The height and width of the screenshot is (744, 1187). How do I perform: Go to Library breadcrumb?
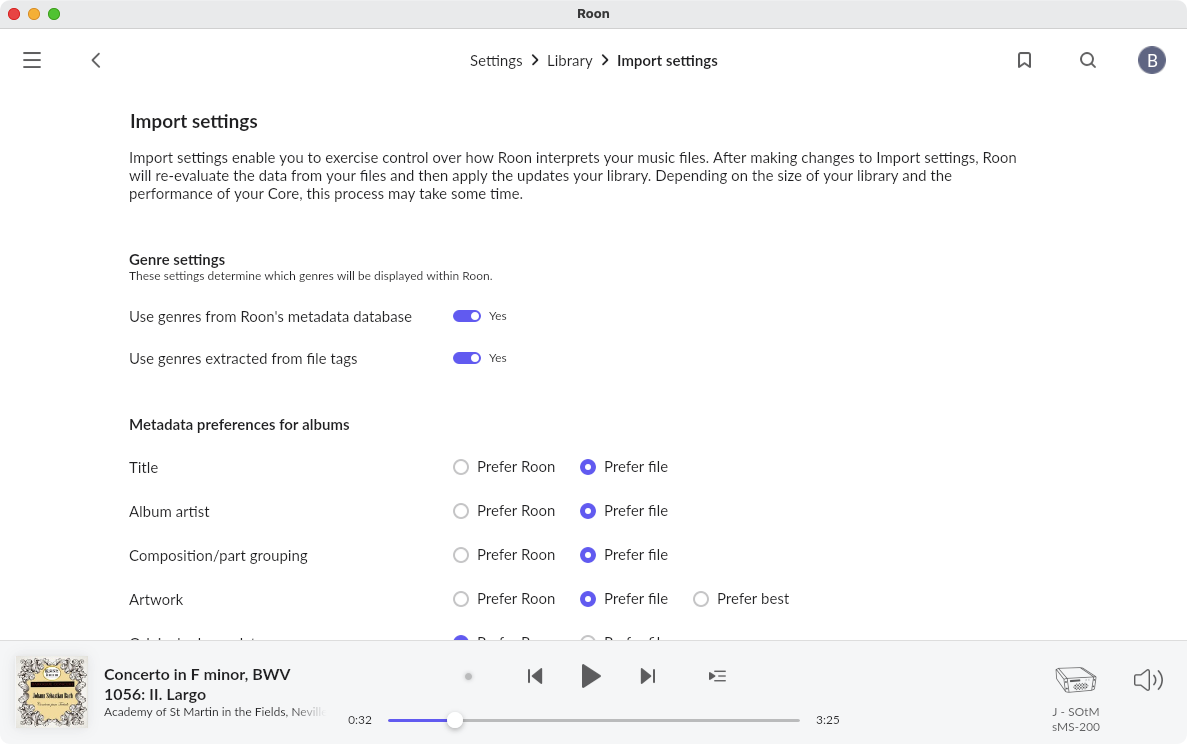569,61
